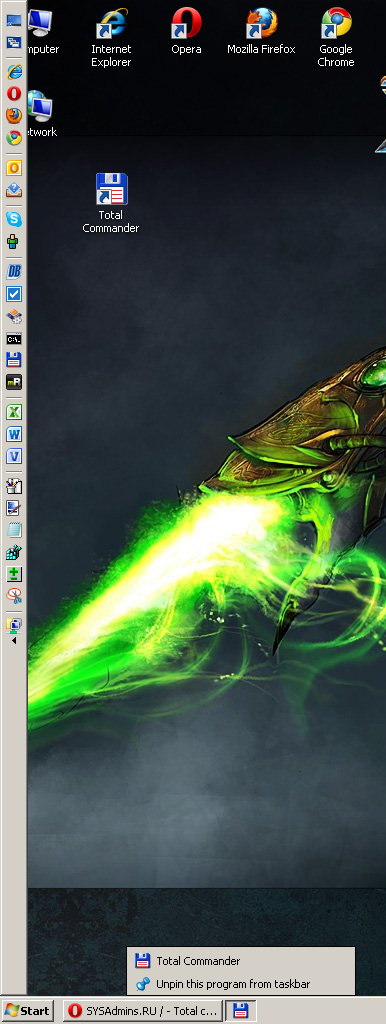This screenshot has width=386, height=1024.
Task: Open Registry Editor cube icon in sidebar
Action: click(14, 552)
